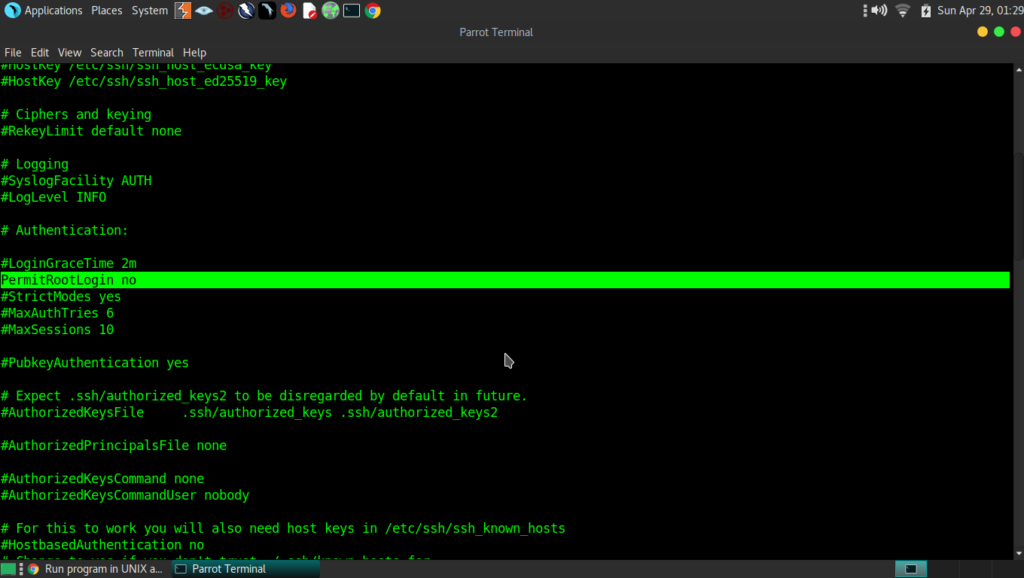Open the Edit menu in terminal
The width and height of the screenshot is (1024, 578).
(x=40, y=52)
